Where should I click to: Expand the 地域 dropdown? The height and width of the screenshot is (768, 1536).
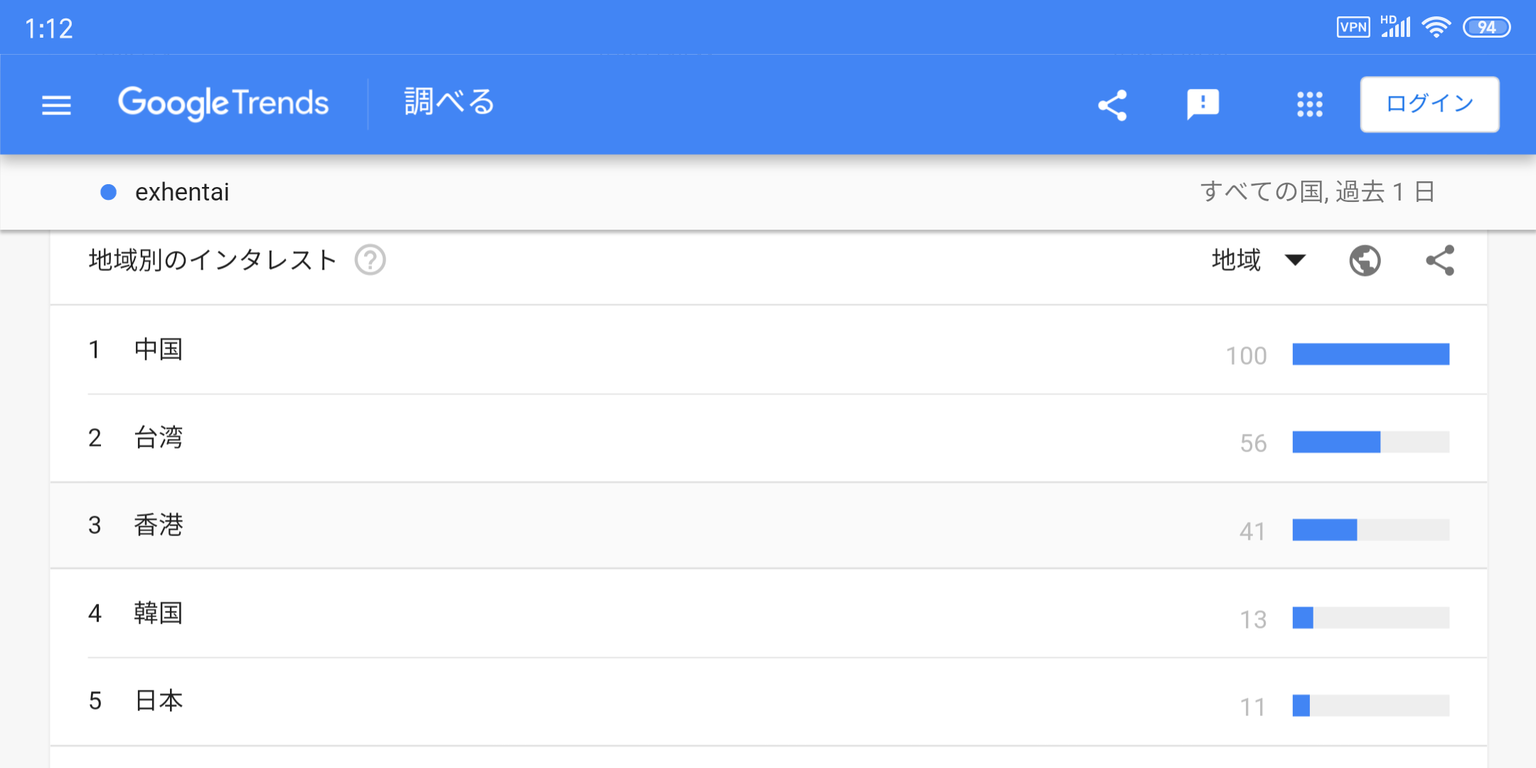(x=1258, y=261)
